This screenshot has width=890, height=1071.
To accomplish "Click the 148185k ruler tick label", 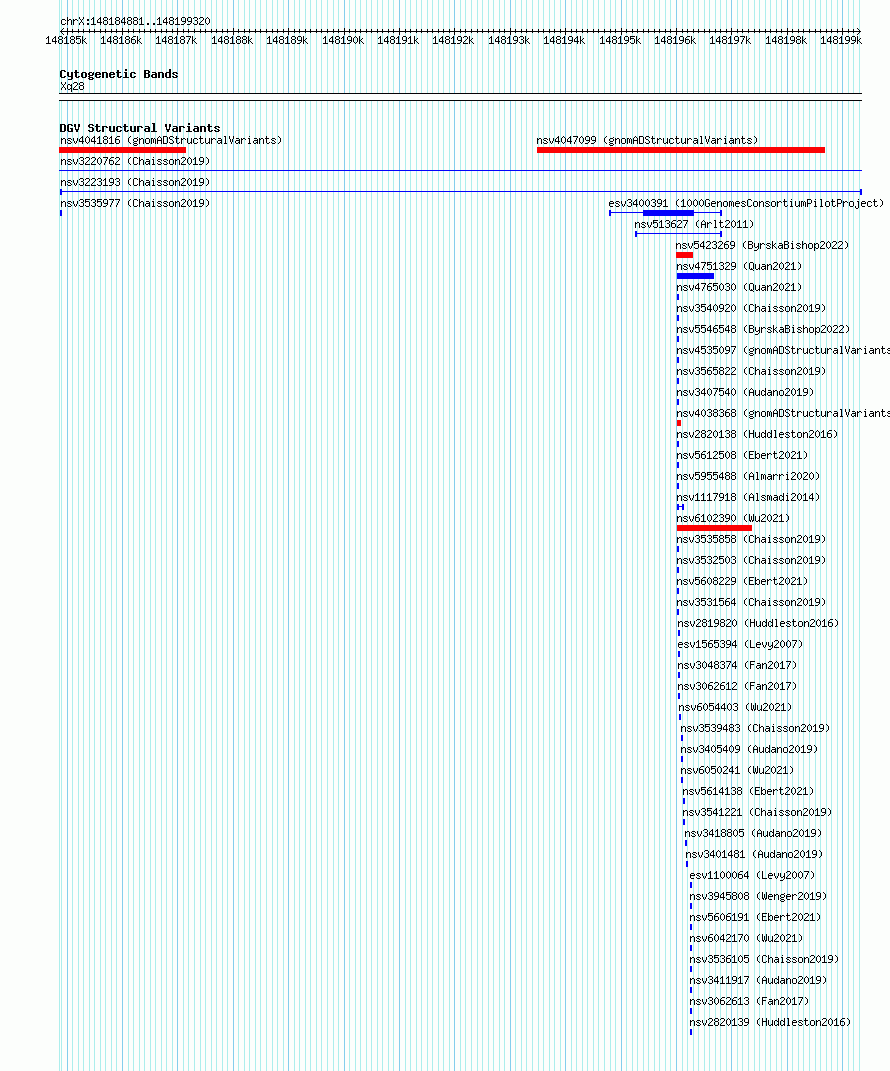I will 66,41.
